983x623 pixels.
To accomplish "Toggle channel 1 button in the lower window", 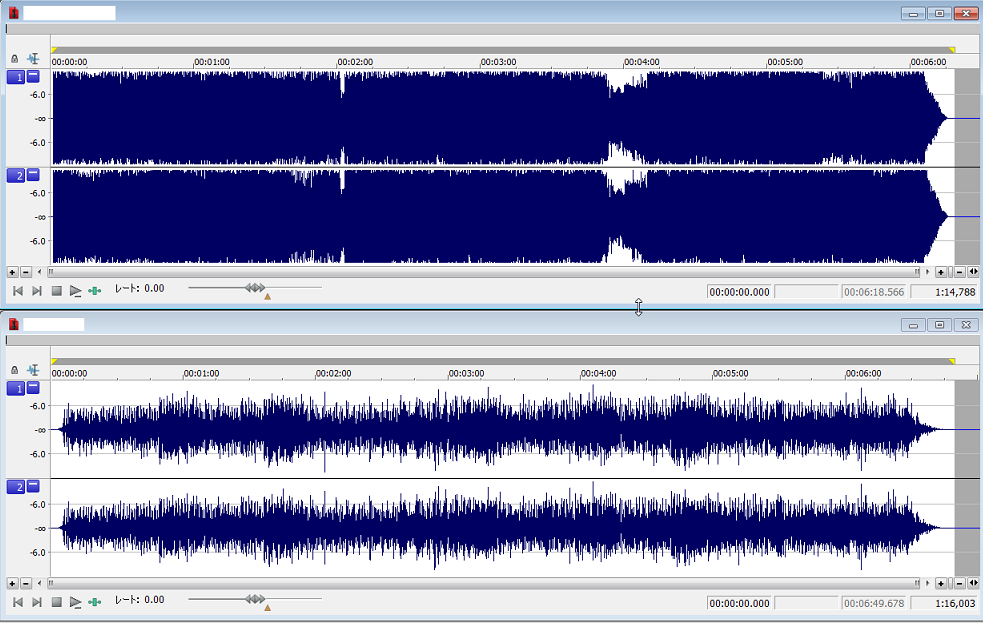I will click(x=16, y=389).
